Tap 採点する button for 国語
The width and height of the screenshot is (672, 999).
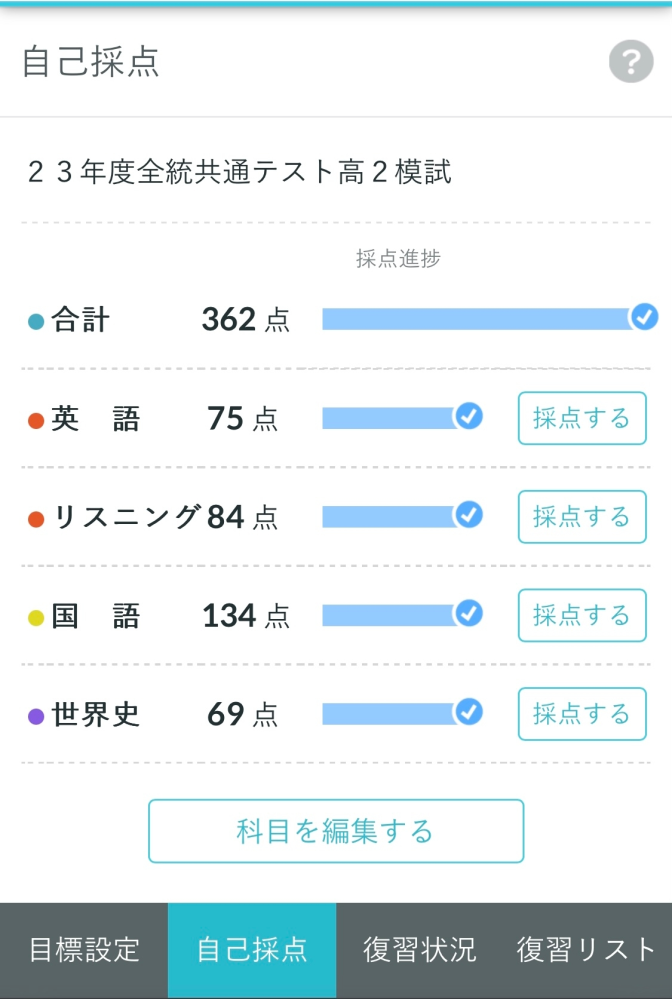[582, 615]
